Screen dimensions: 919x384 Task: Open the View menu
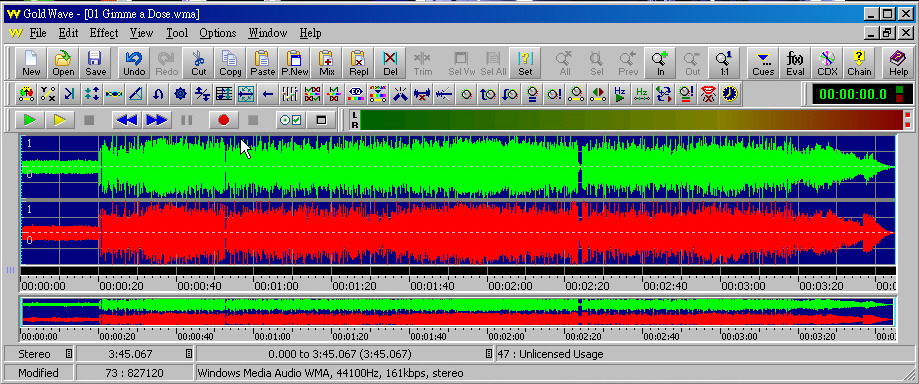141,33
